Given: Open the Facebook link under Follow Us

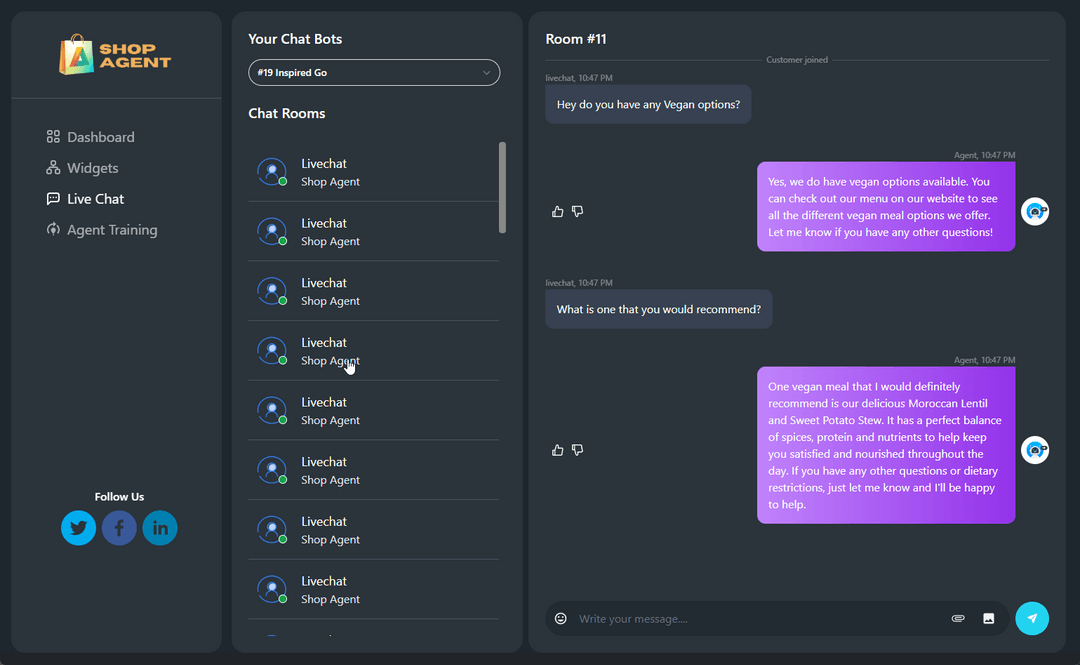Looking at the screenshot, I should [119, 527].
